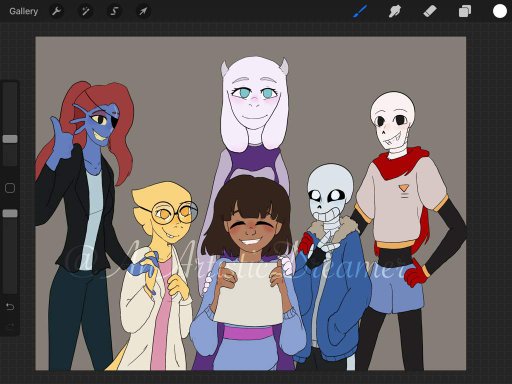Tap the square modify button on sidebar
512x384 pixels.
pos(10,188)
